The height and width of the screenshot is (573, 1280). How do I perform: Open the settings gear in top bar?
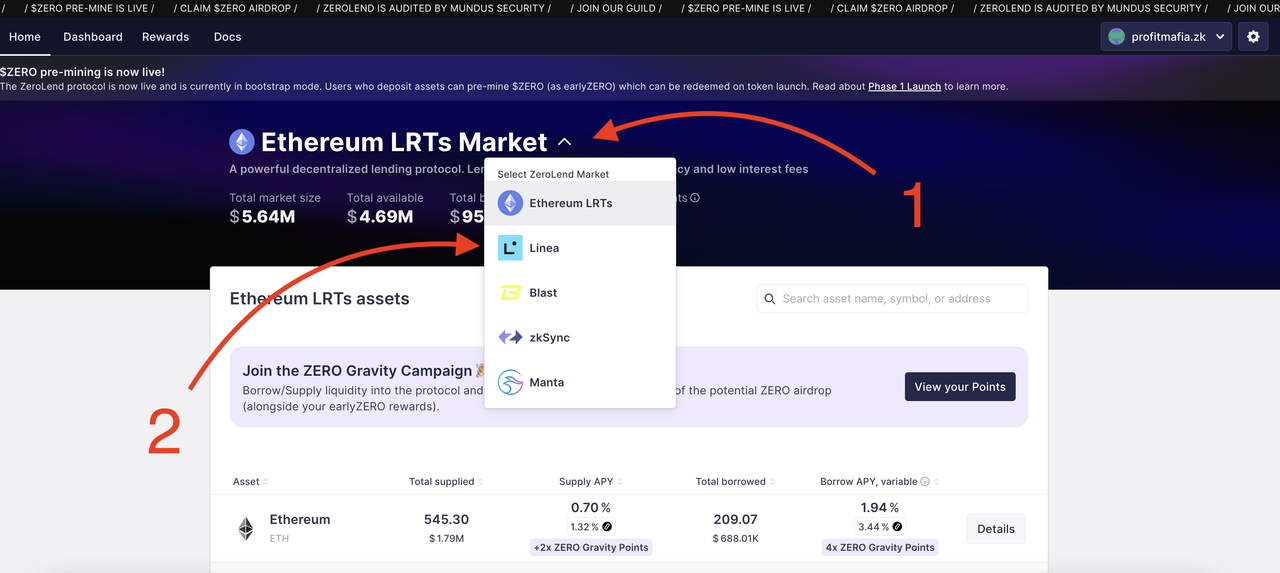[x=1254, y=37]
